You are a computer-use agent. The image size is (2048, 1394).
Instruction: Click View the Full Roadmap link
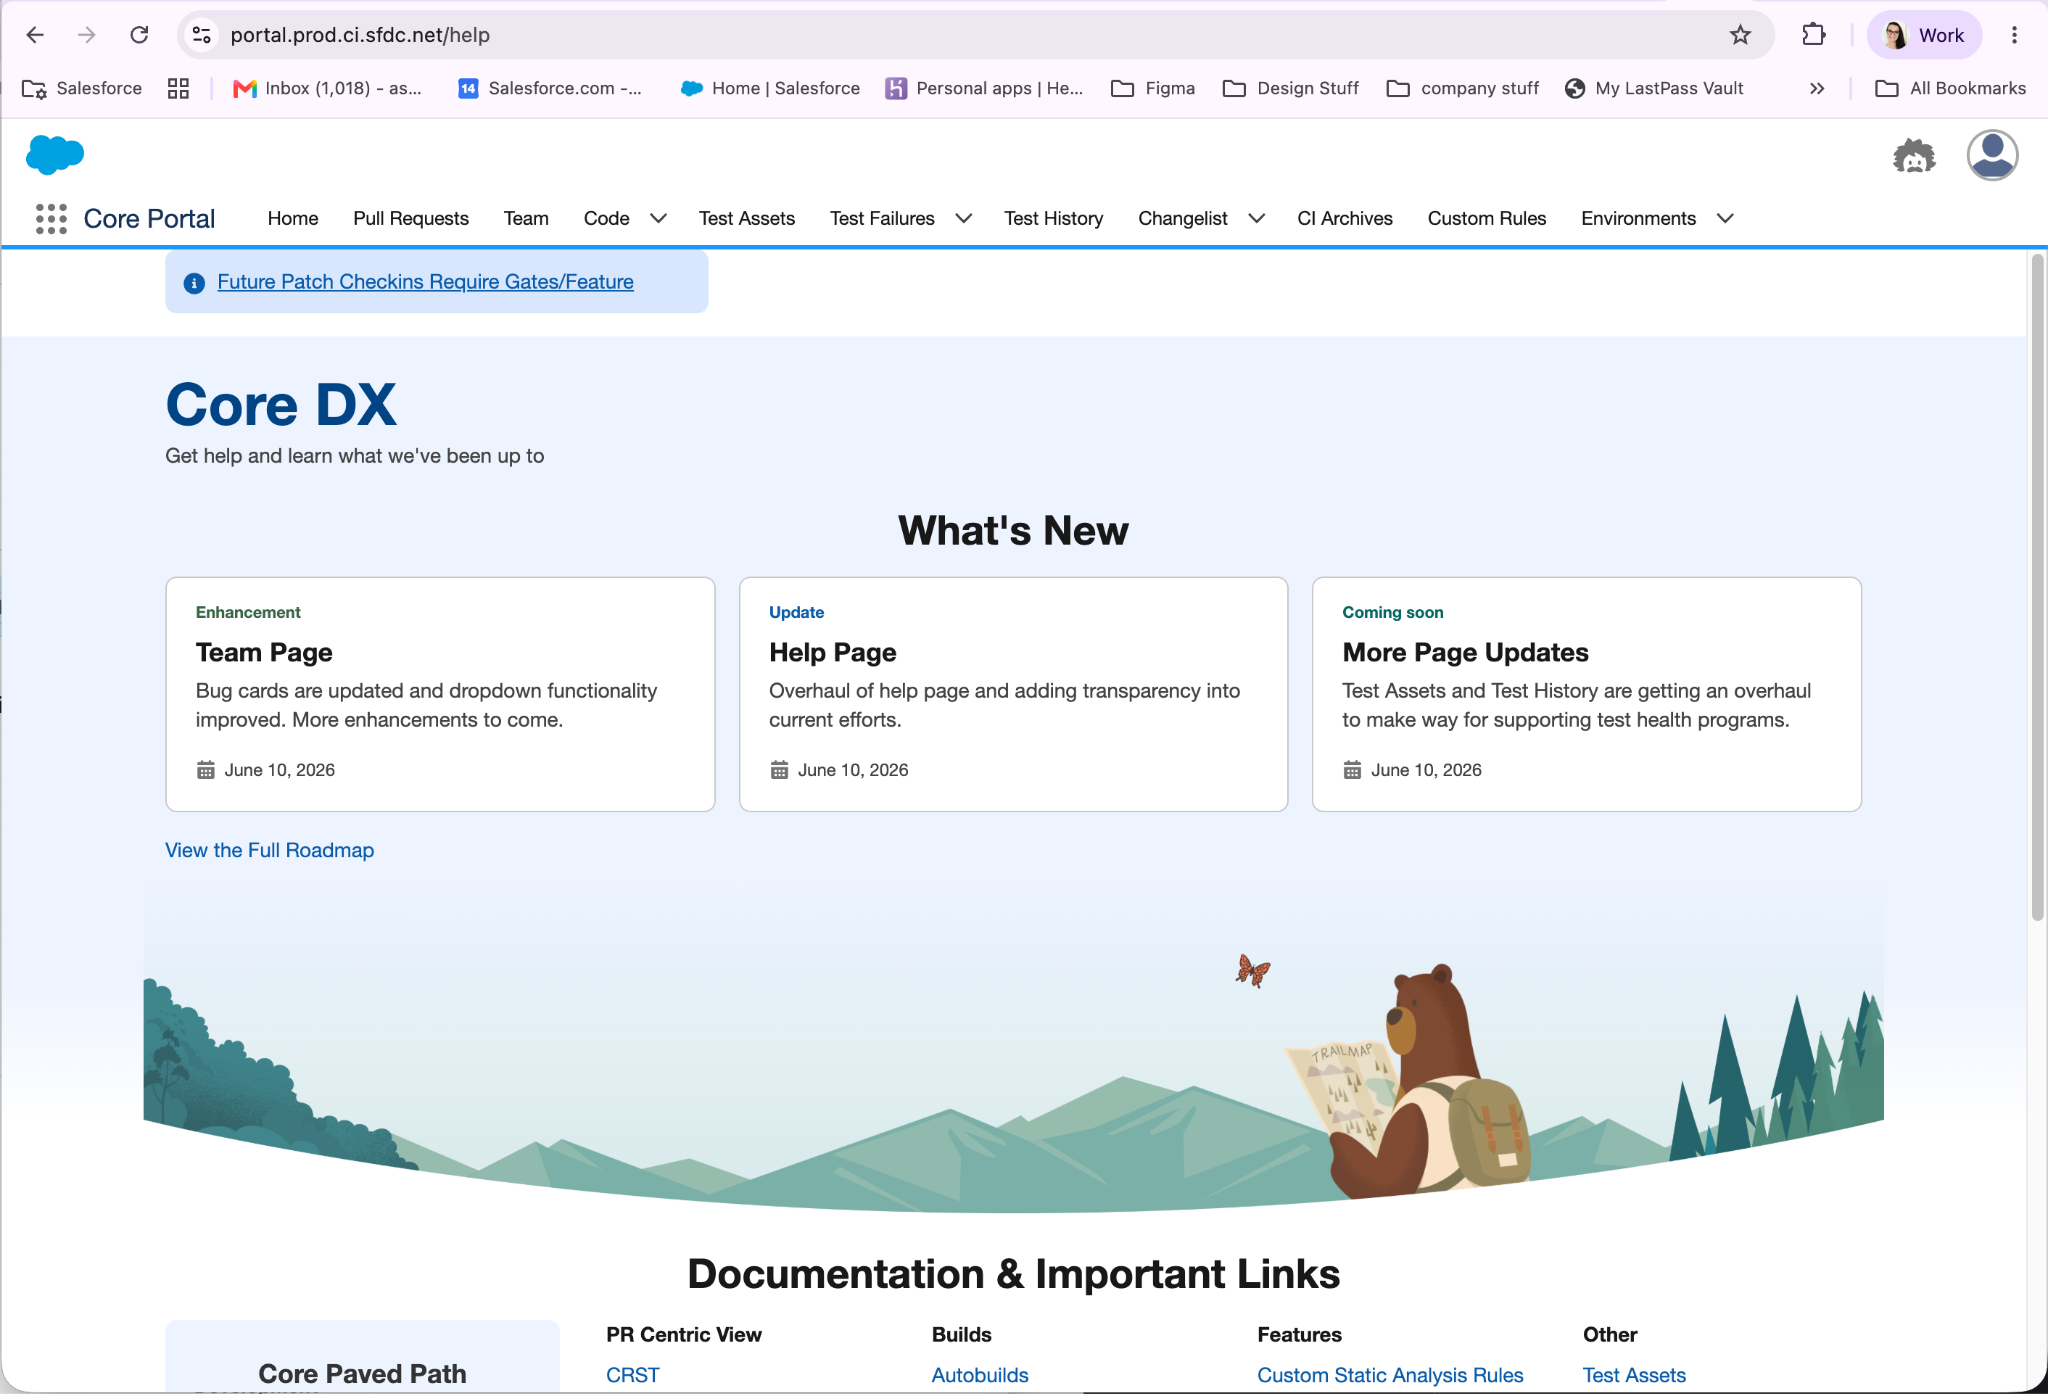[x=270, y=850]
